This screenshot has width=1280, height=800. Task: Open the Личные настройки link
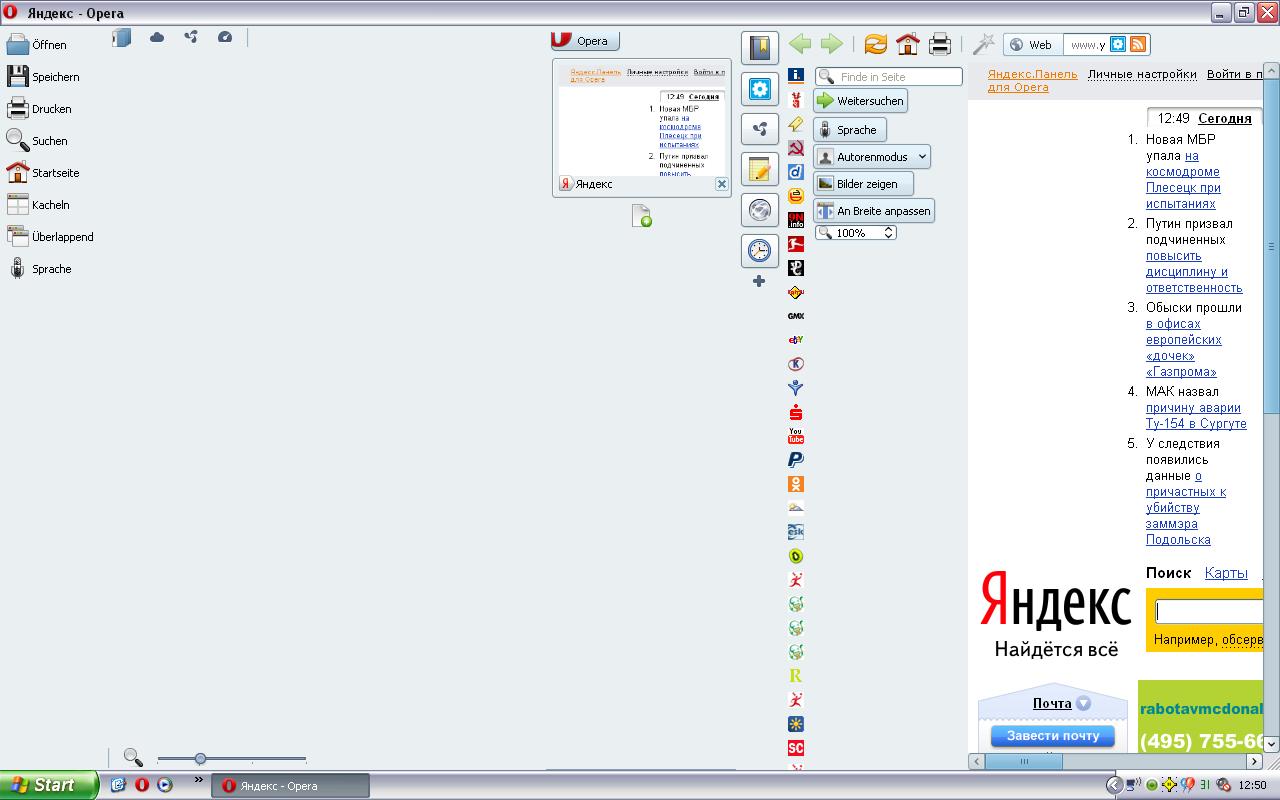pyautogui.click(x=1142, y=74)
